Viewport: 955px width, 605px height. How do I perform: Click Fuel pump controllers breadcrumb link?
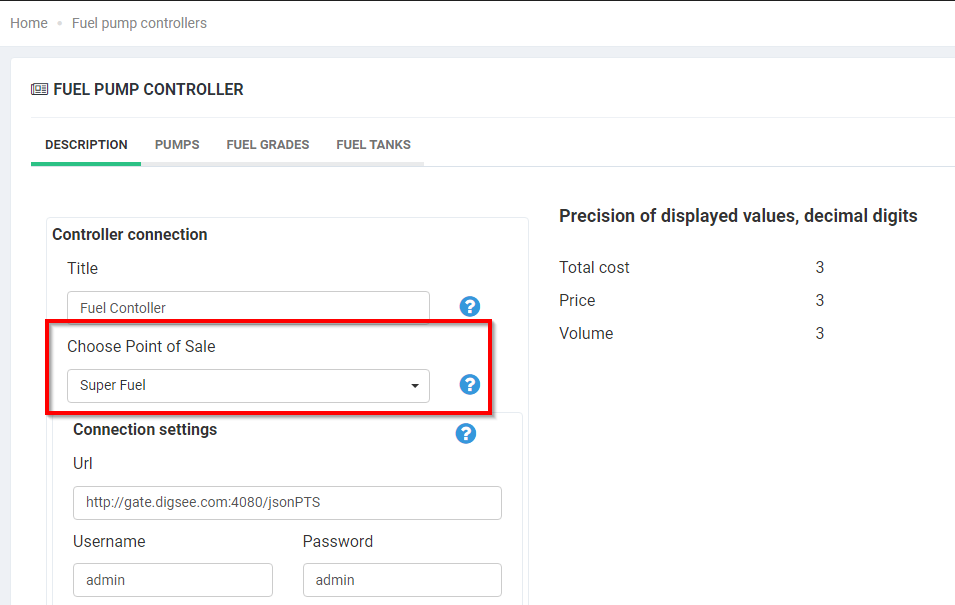click(x=139, y=23)
